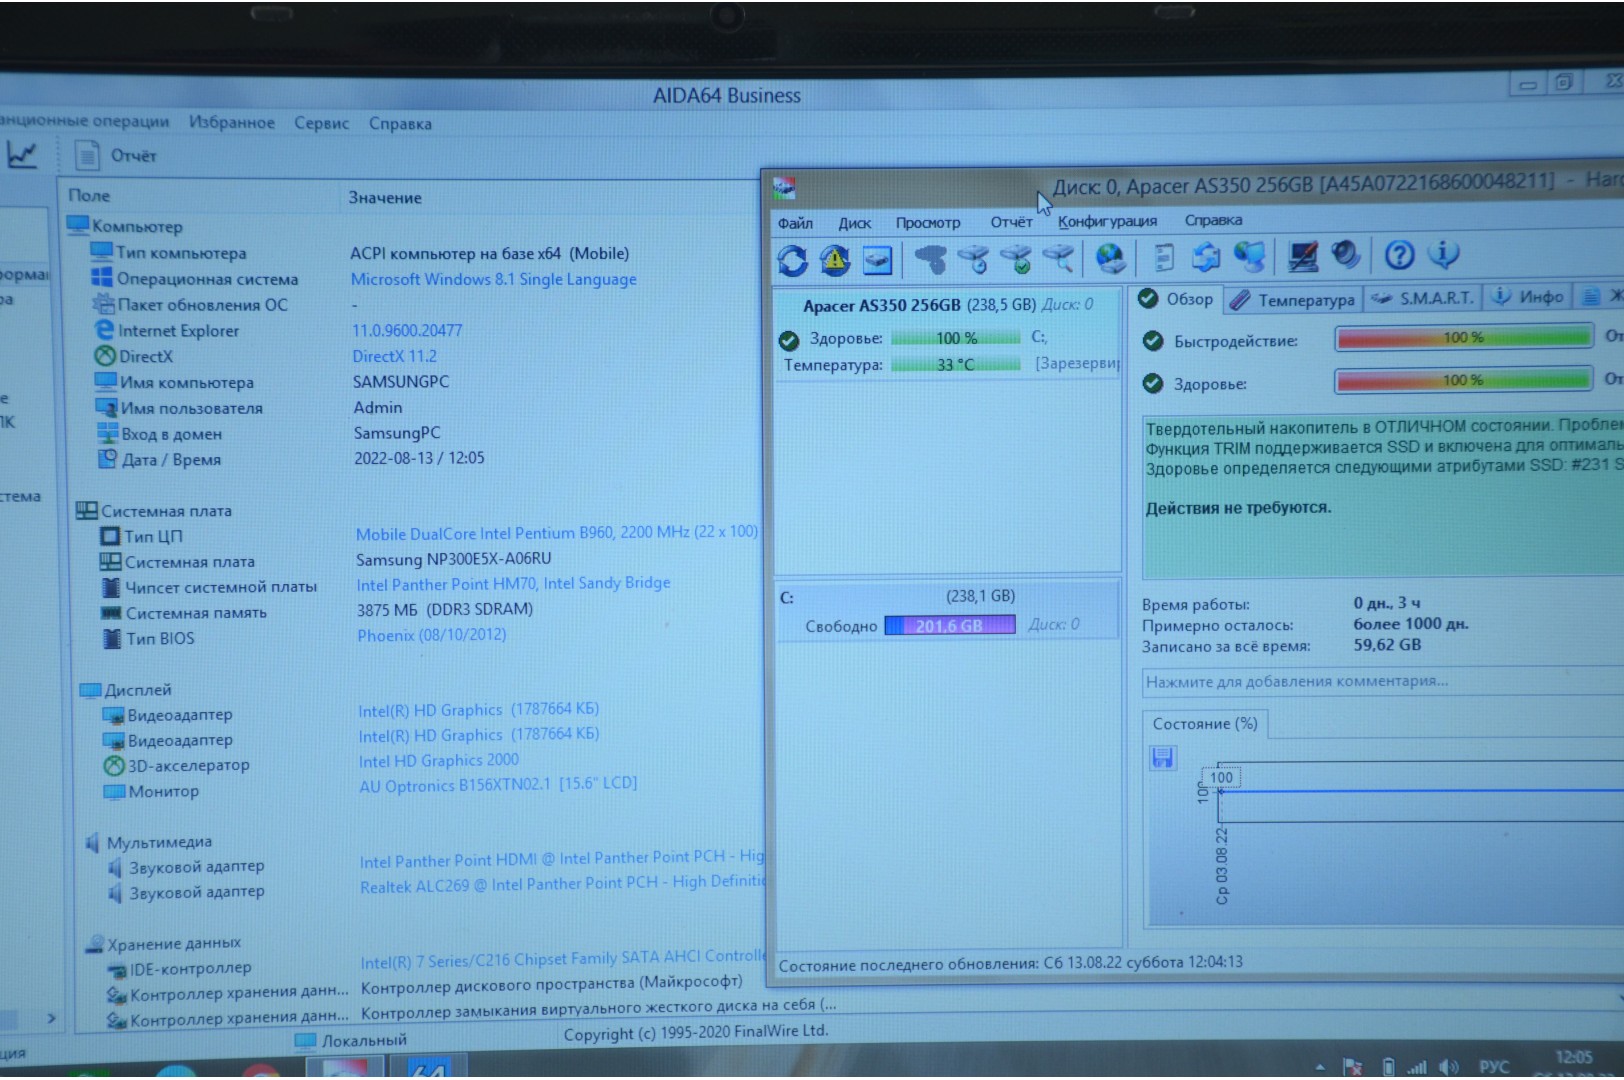Click the disk with green checkmark icon
Viewport: 1624px width, 1080px height.
1016,259
